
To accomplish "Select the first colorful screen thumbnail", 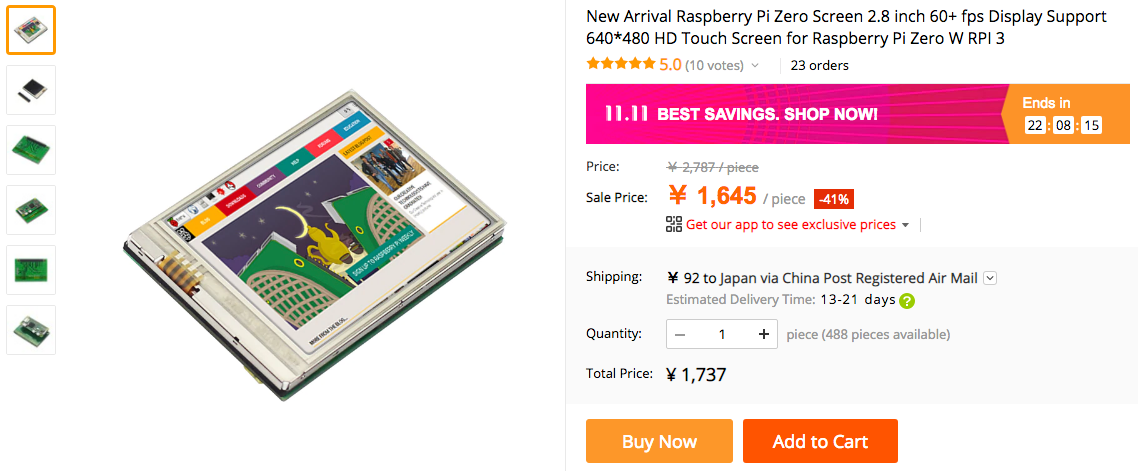I will 31,30.
